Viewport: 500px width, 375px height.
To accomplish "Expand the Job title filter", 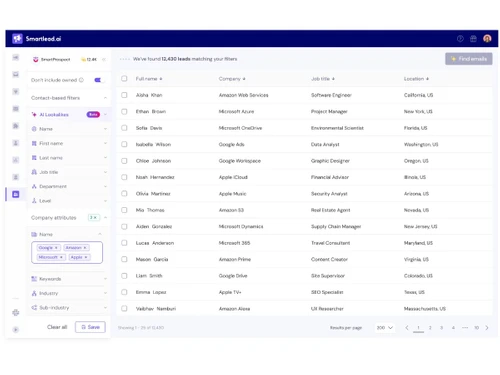I will (105, 172).
